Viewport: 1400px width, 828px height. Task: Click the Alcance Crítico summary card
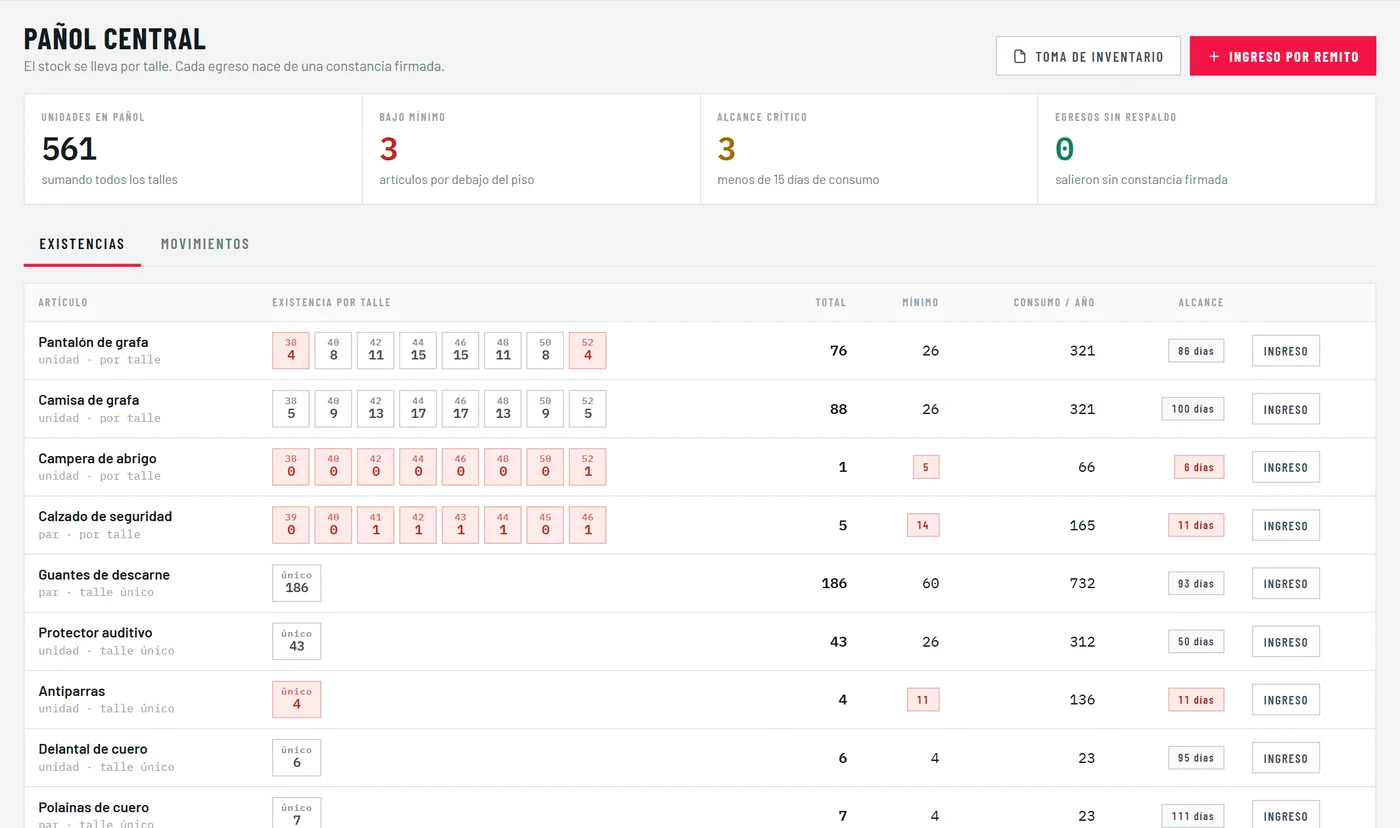click(869, 149)
